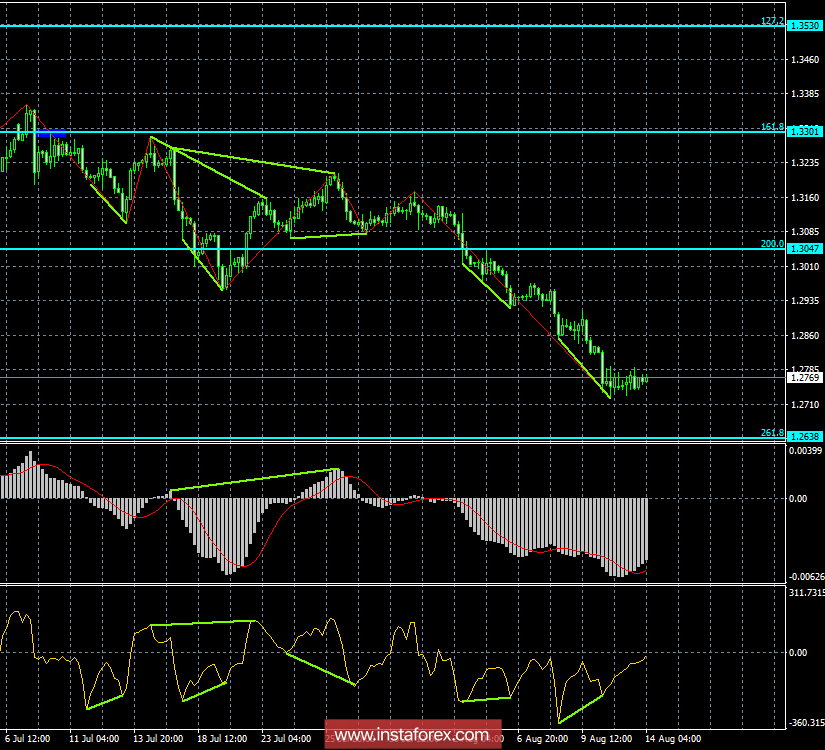
Task: Click the 11 Jul 04:00 time label
Action: pos(92,739)
